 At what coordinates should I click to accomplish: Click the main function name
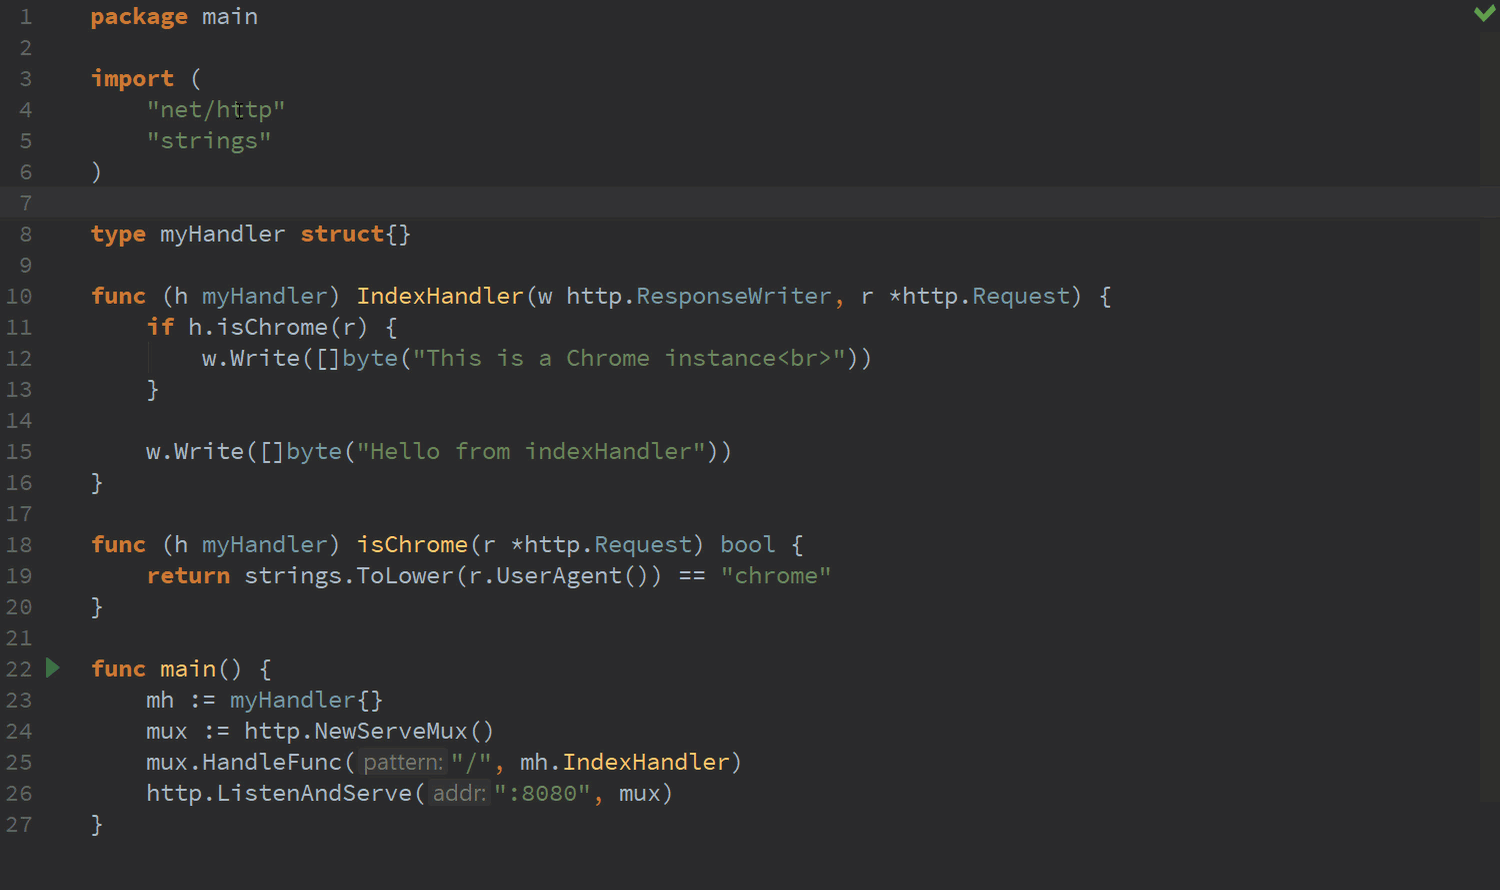(x=188, y=669)
